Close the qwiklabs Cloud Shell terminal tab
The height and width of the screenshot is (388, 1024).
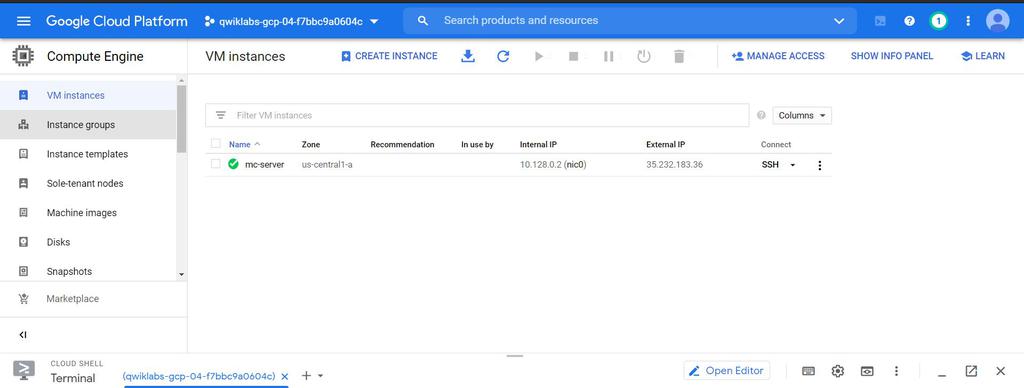pyautogui.click(x=285, y=376)
